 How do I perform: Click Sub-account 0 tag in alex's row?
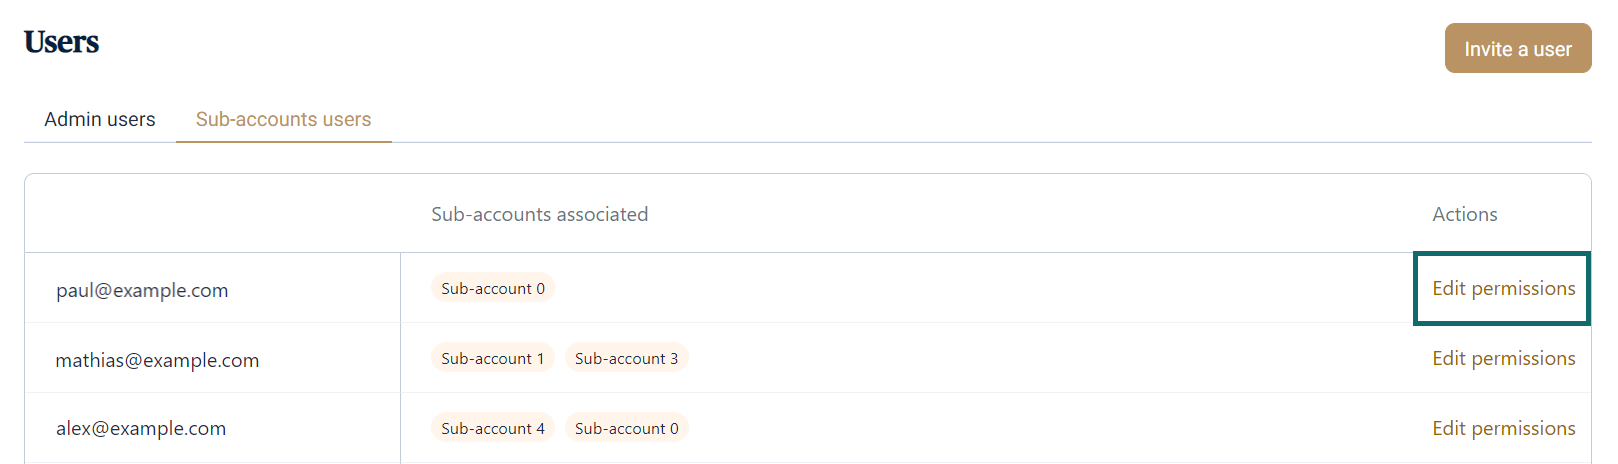(626, 429)
